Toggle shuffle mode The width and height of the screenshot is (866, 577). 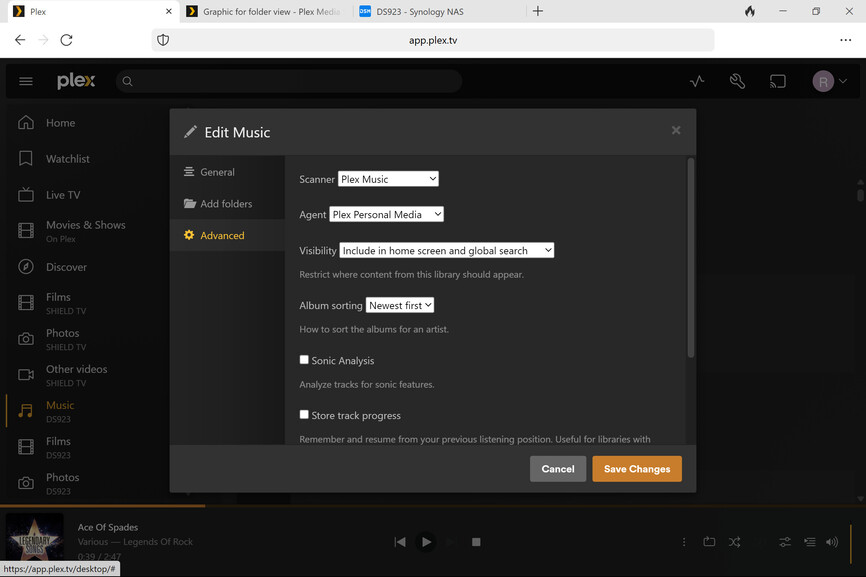tap(734, 542)
